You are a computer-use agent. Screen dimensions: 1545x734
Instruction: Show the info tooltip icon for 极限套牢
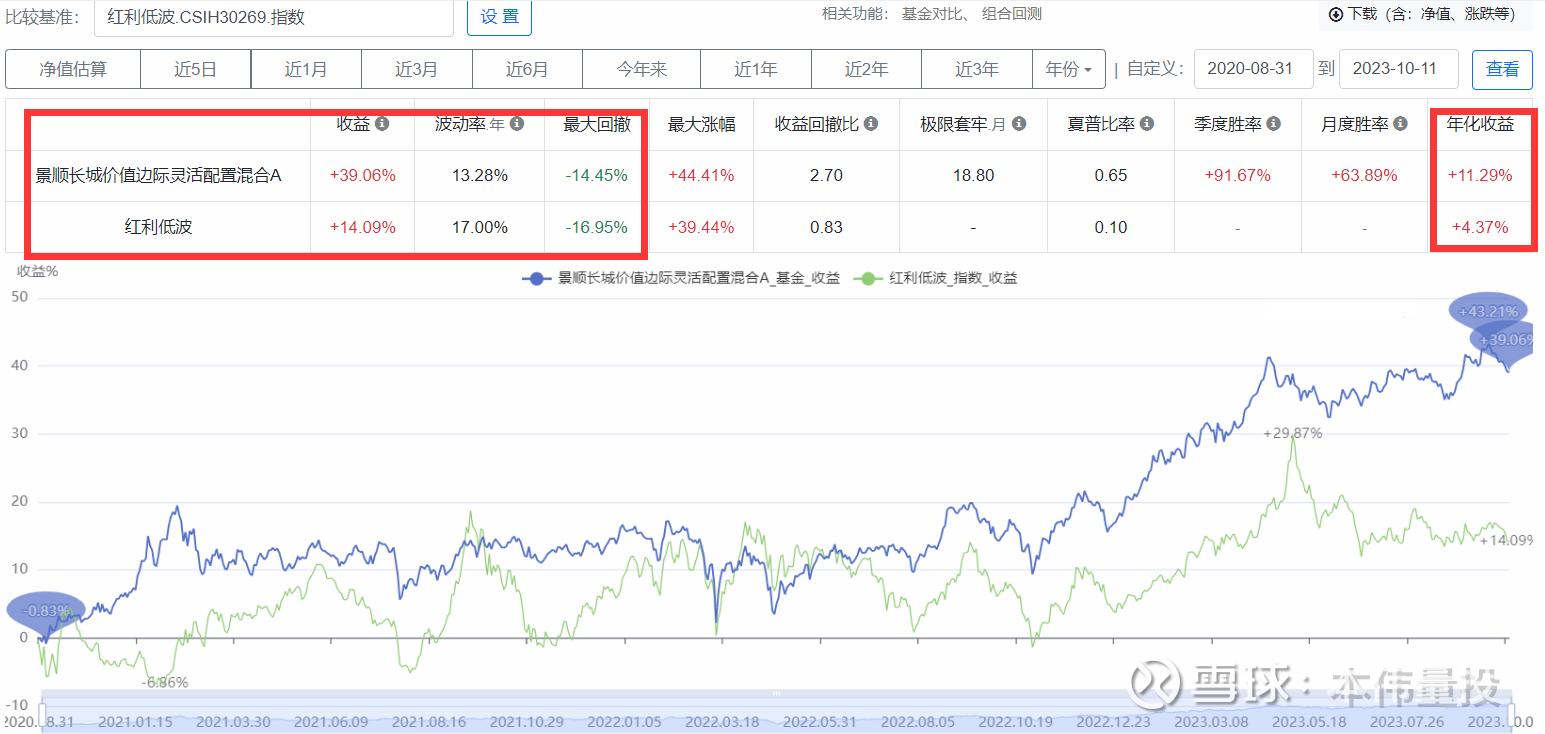1018,125
